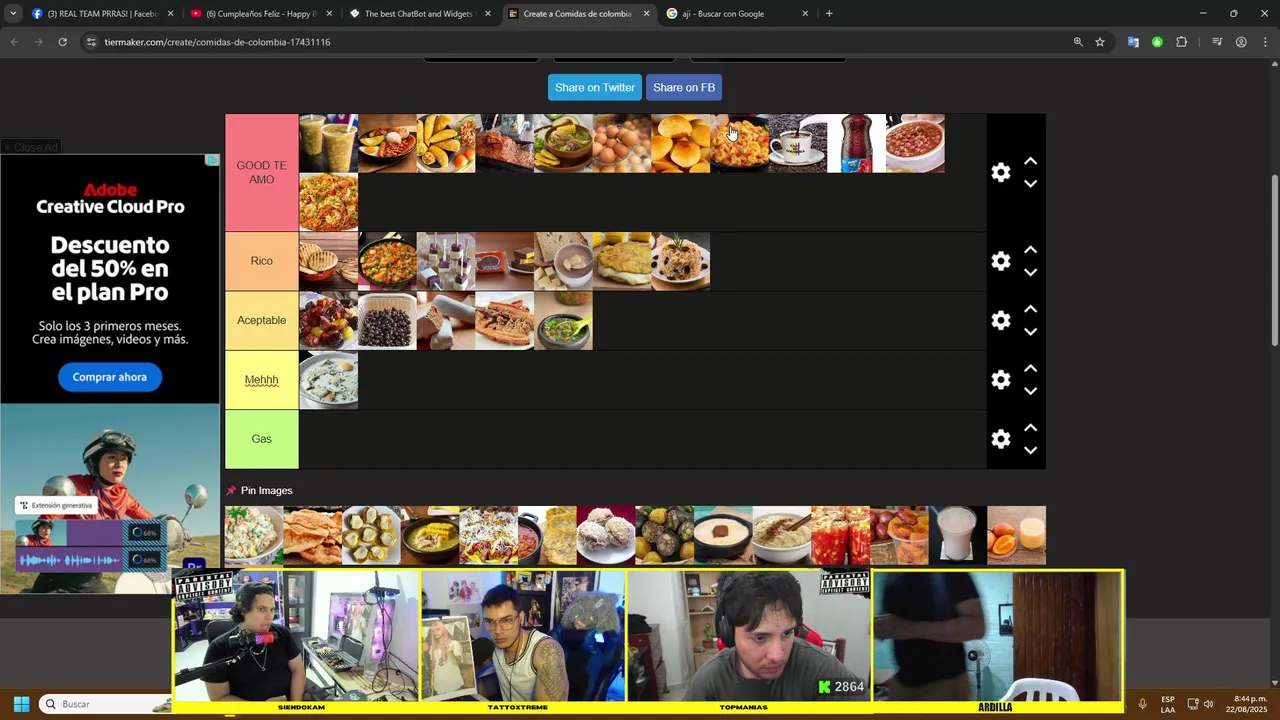This screenshot has height=720, width=1280.
Task: Select the red soda bottle image
Action: (856, 143)
